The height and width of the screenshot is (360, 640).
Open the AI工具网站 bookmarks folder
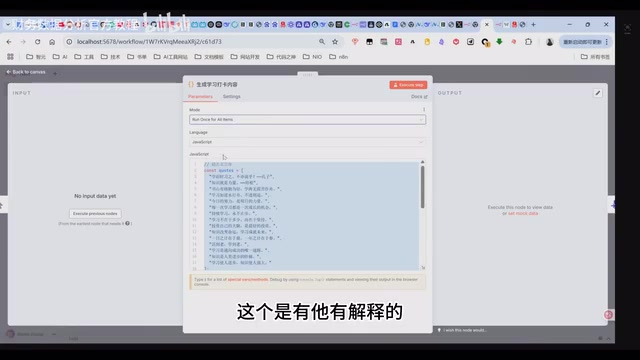(x=171, y=57)
